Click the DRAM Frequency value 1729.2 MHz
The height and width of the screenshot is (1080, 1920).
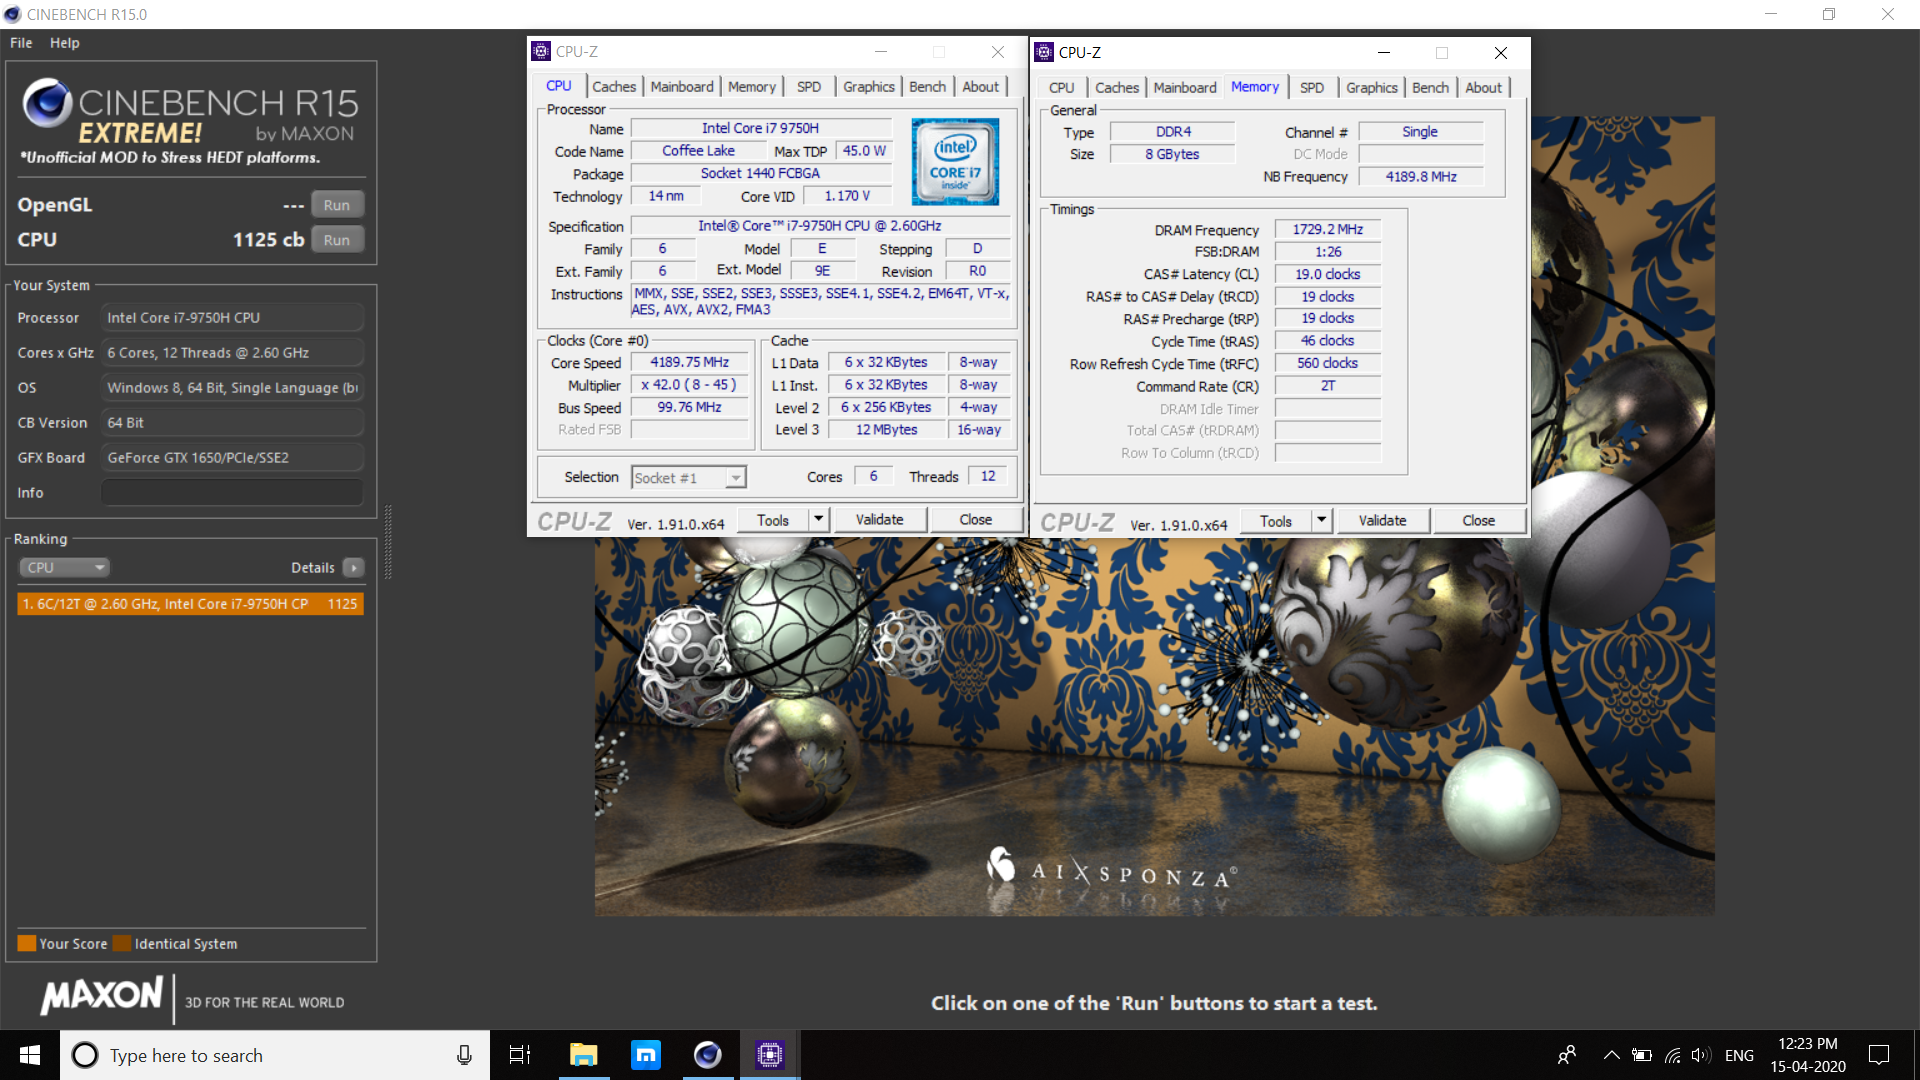pyautogui.click(x=1327, y=230)
